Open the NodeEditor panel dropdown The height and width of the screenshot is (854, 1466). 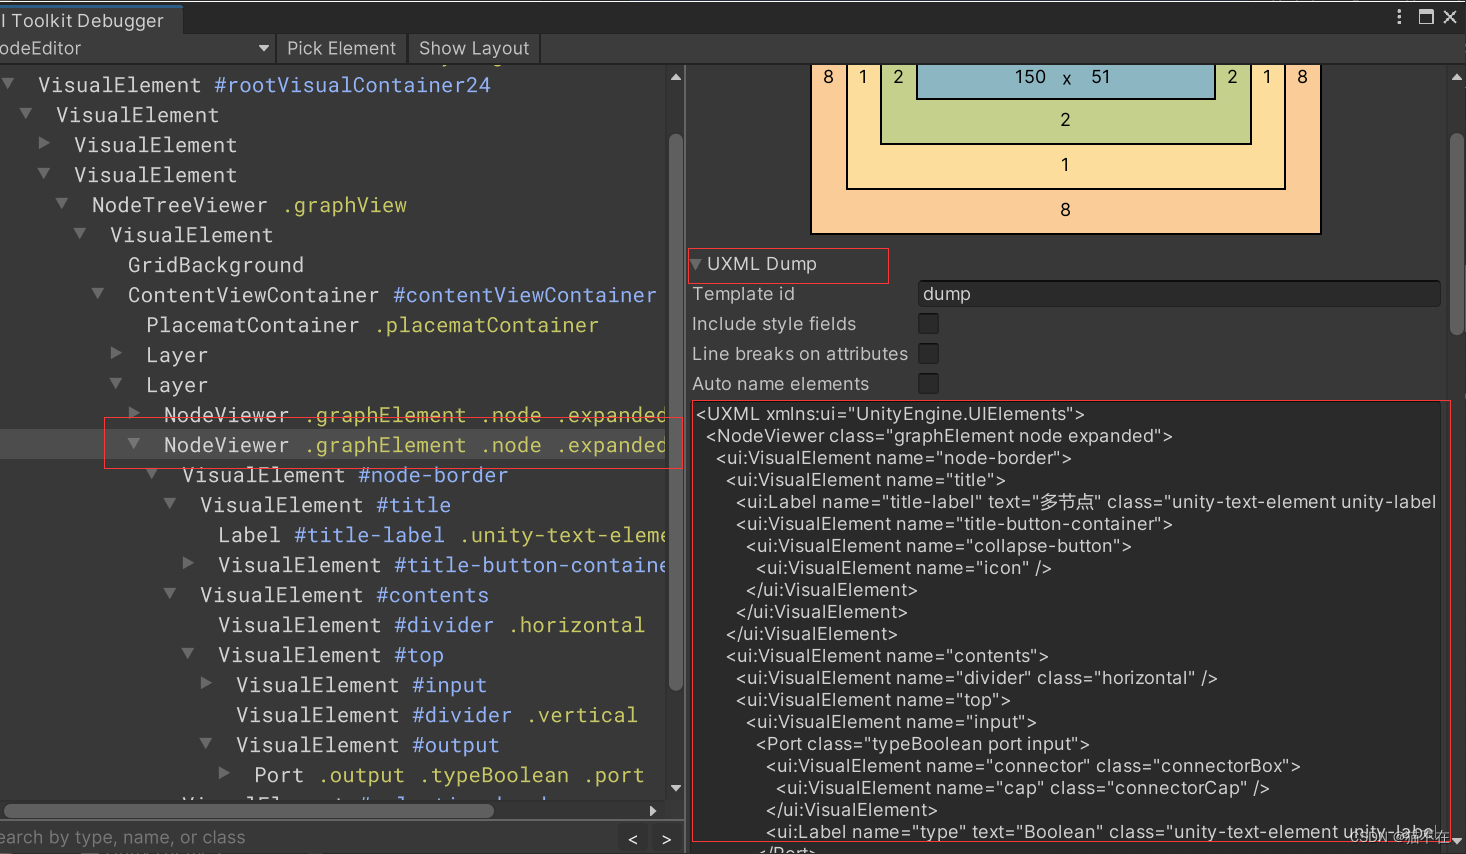137,48
